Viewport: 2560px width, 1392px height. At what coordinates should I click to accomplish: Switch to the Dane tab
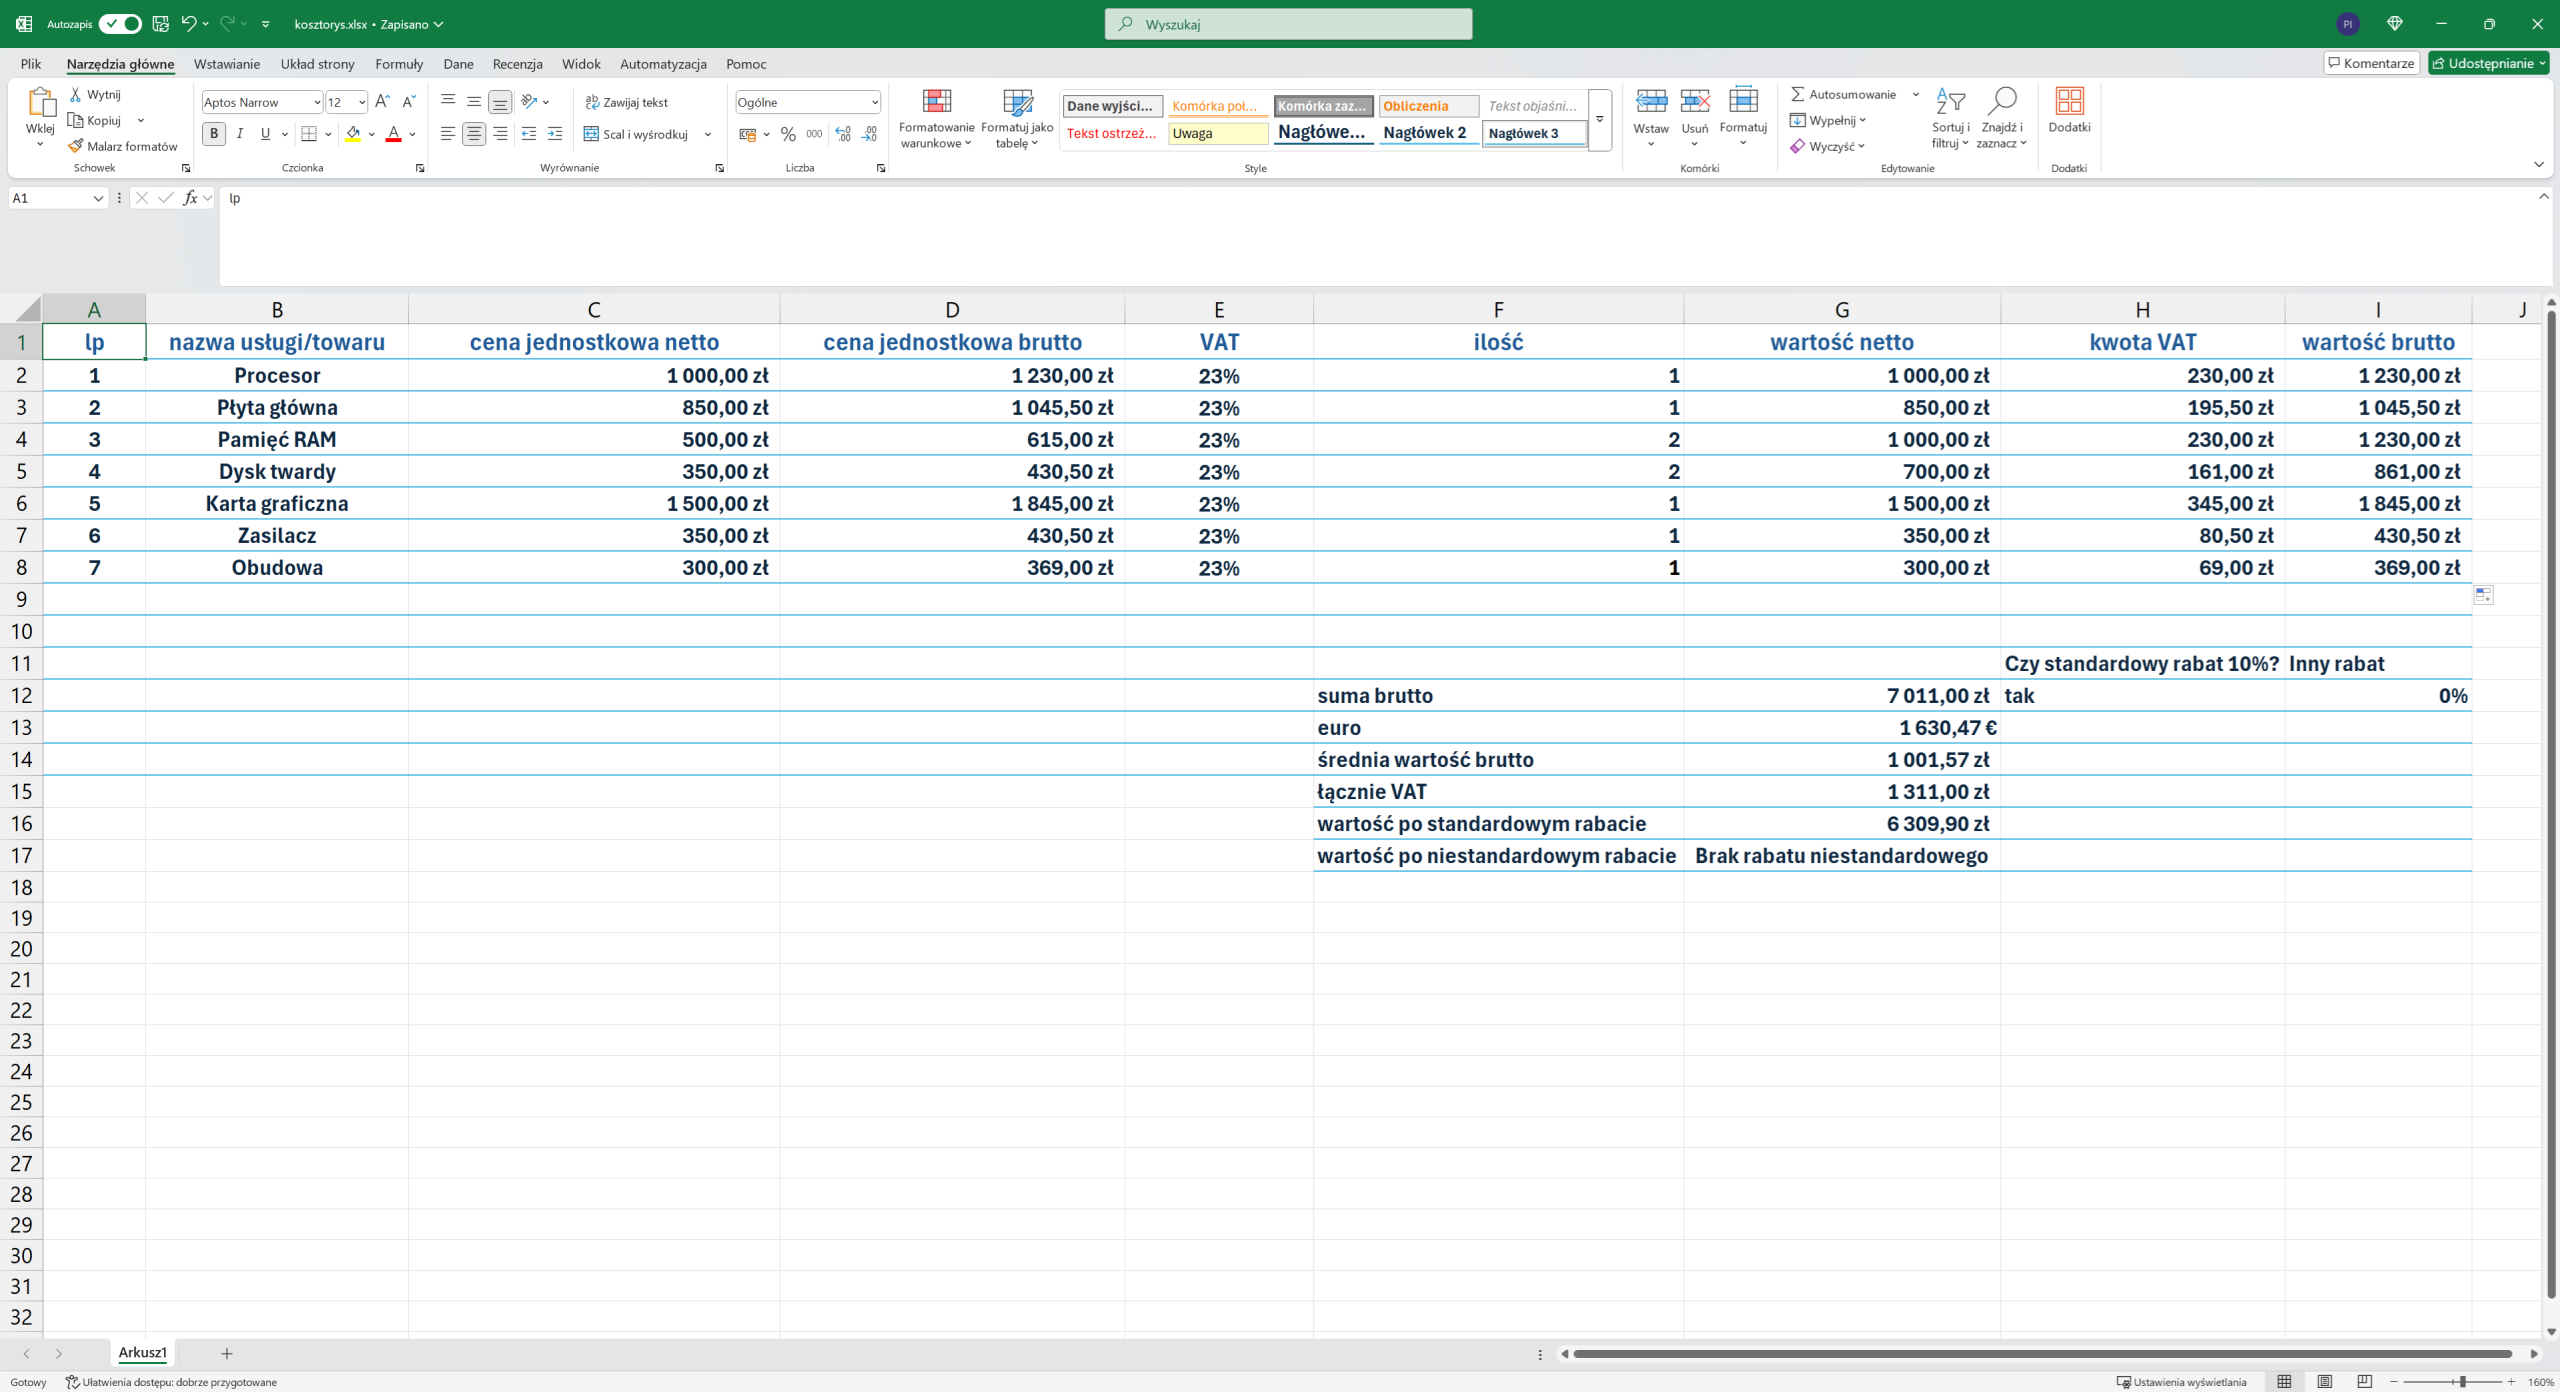[458, 63]
